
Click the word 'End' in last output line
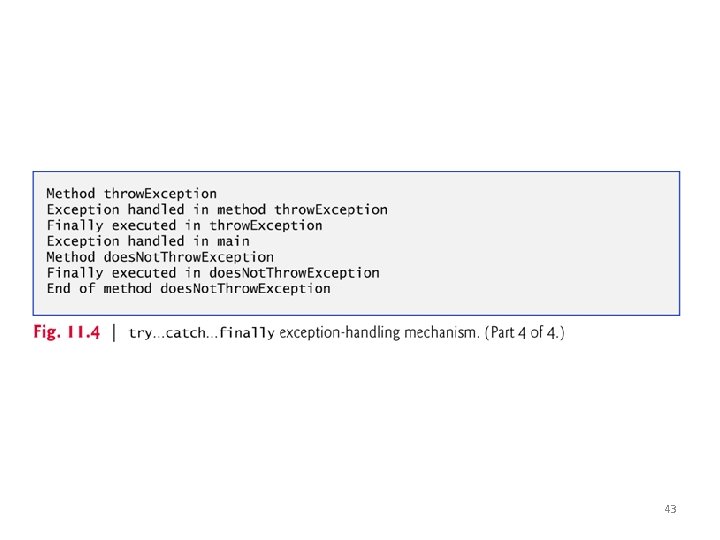(58, 288)
